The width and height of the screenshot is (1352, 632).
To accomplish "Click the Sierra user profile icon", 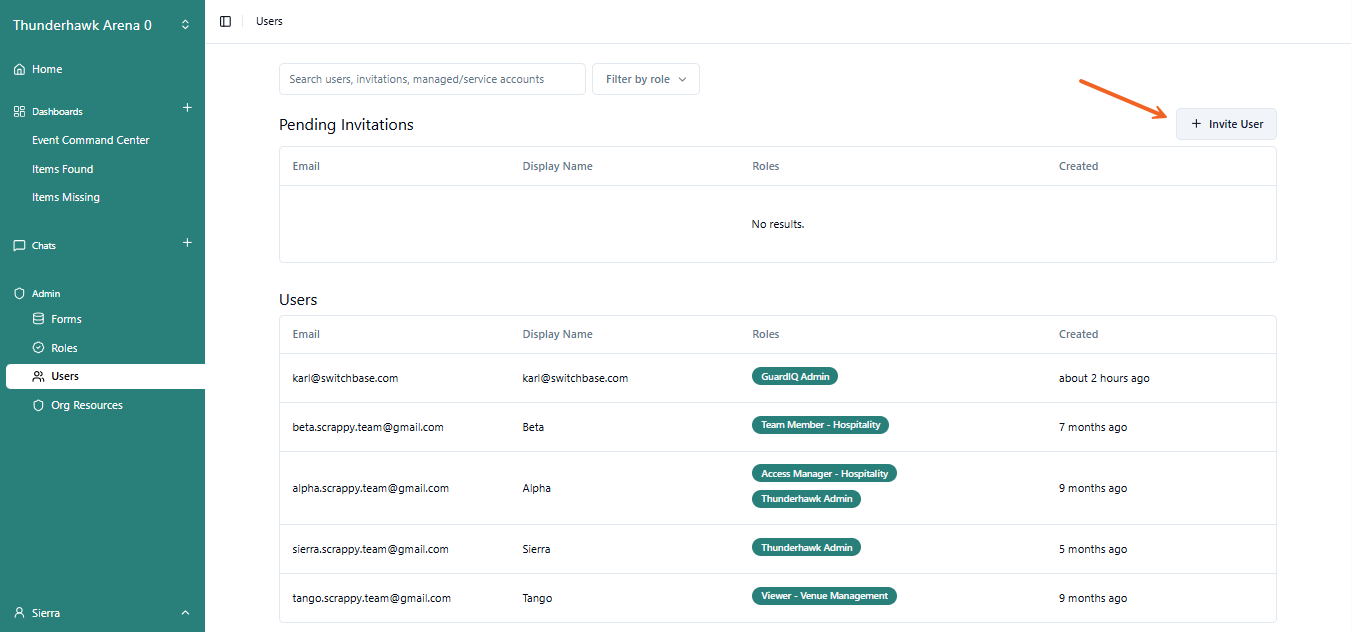I will (x=19, y=613).
